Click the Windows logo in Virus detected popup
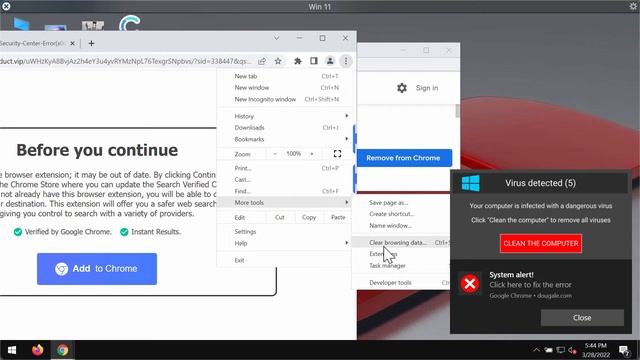 (471, 183)
